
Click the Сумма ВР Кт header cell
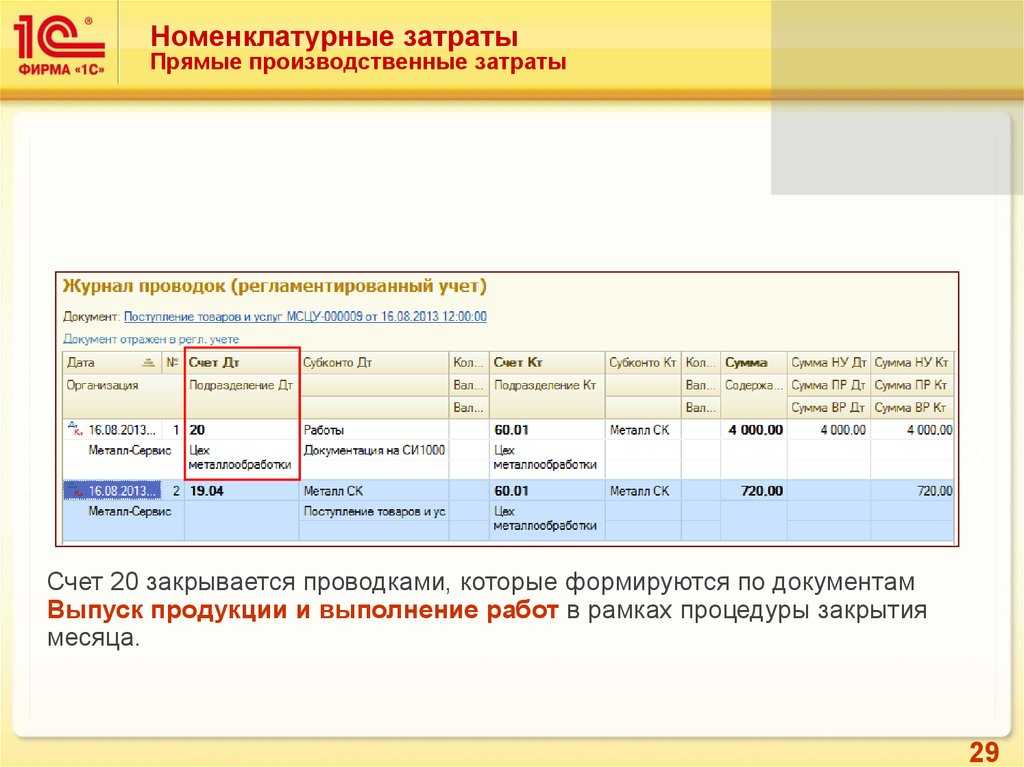click(912, 408)
